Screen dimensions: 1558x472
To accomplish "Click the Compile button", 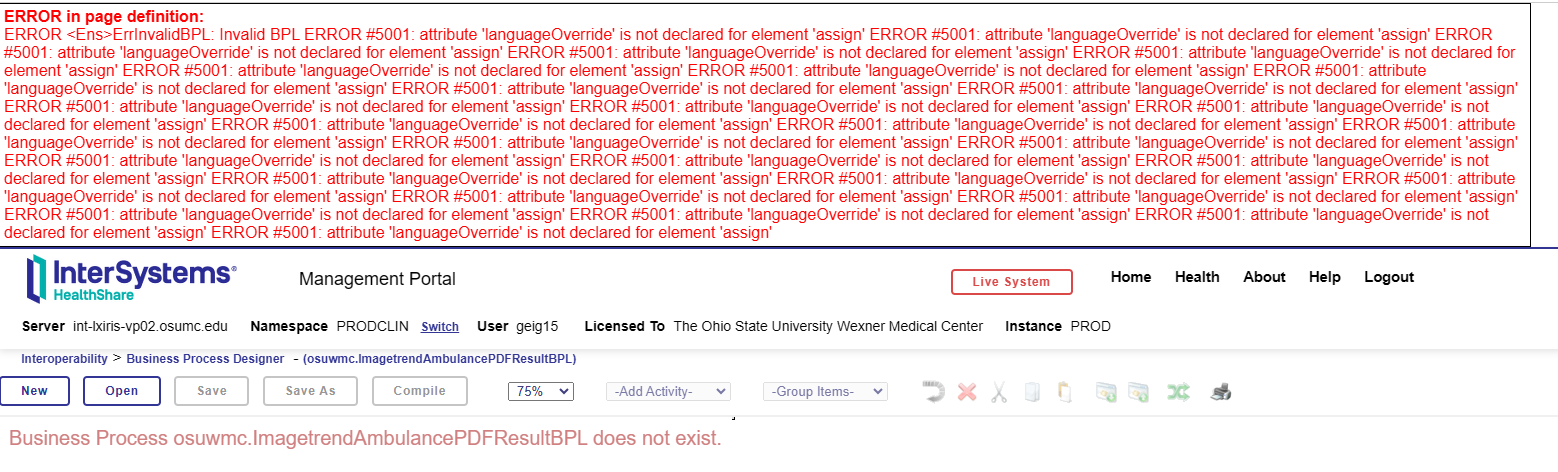I will click(420, 391).
